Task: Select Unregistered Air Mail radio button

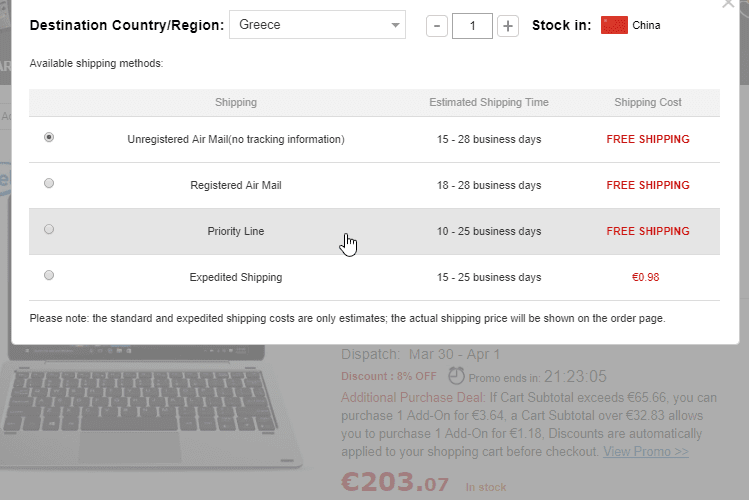Action: pyautogui.click(x=49, y=138)
